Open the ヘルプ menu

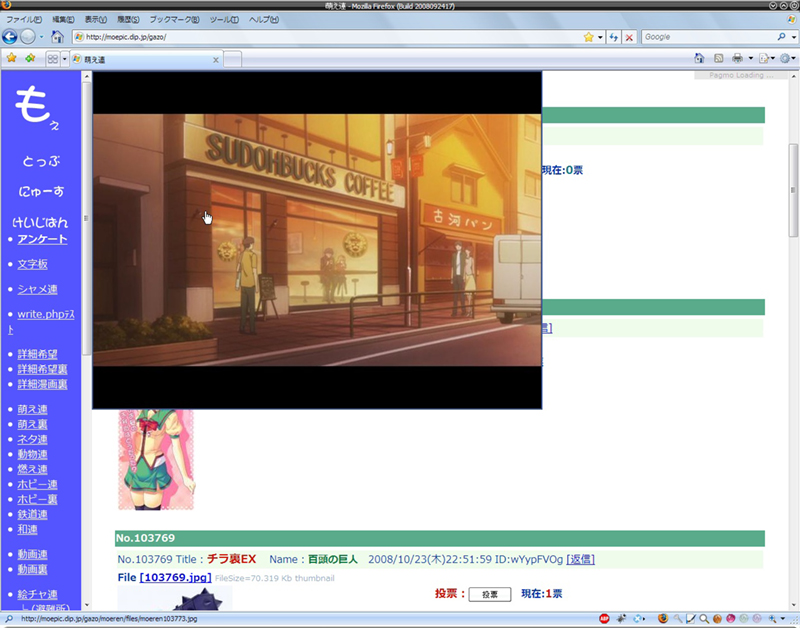click(x=264, y=19)
